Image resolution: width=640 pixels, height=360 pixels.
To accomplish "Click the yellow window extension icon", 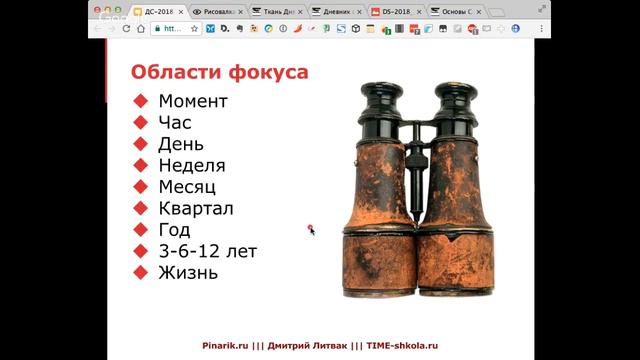I will pyautogui.click(x=370, y=29).
